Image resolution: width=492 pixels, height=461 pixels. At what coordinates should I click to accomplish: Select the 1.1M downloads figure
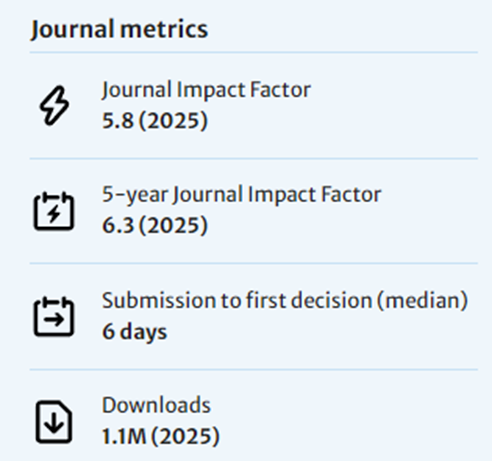(x=124, y=436)
